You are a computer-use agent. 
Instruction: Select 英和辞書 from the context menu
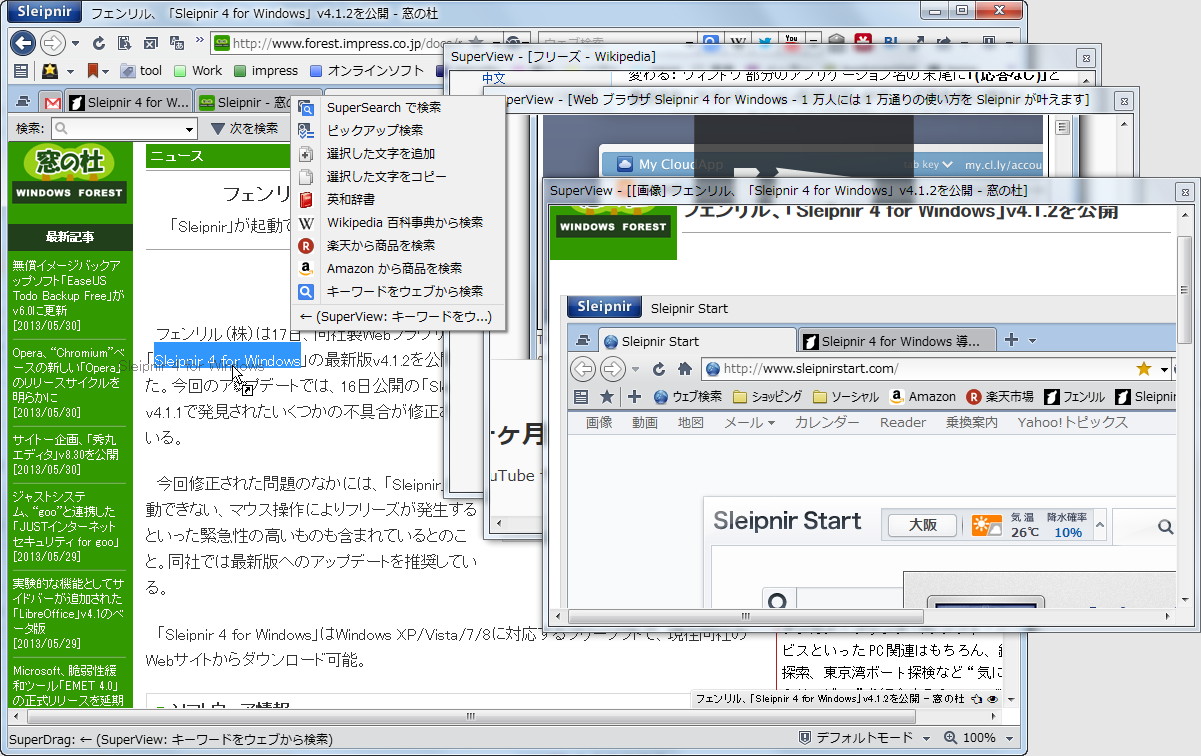350,200
